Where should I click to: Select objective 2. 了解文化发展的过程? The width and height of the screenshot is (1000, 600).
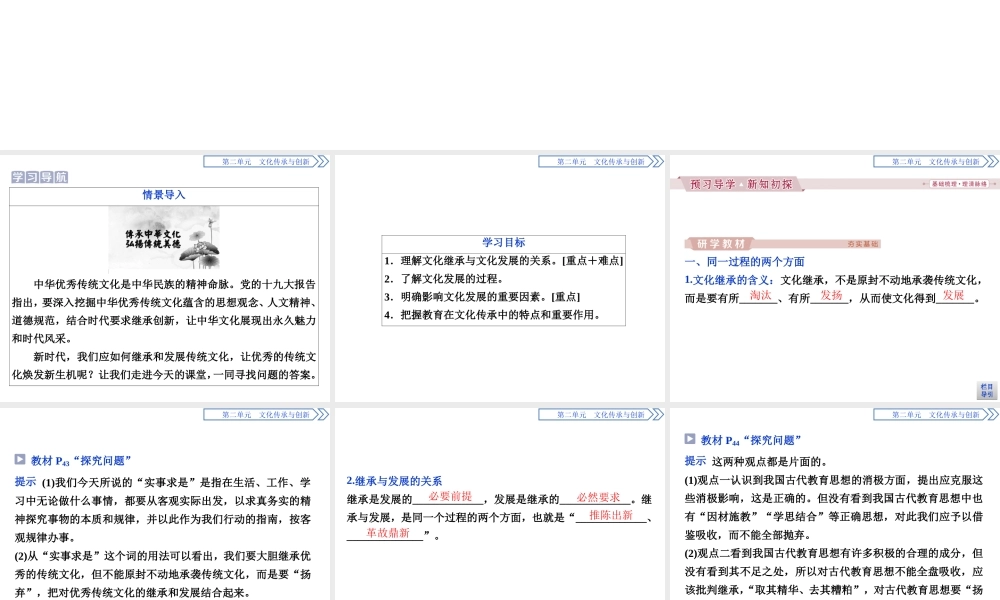[x=445, y=279]
